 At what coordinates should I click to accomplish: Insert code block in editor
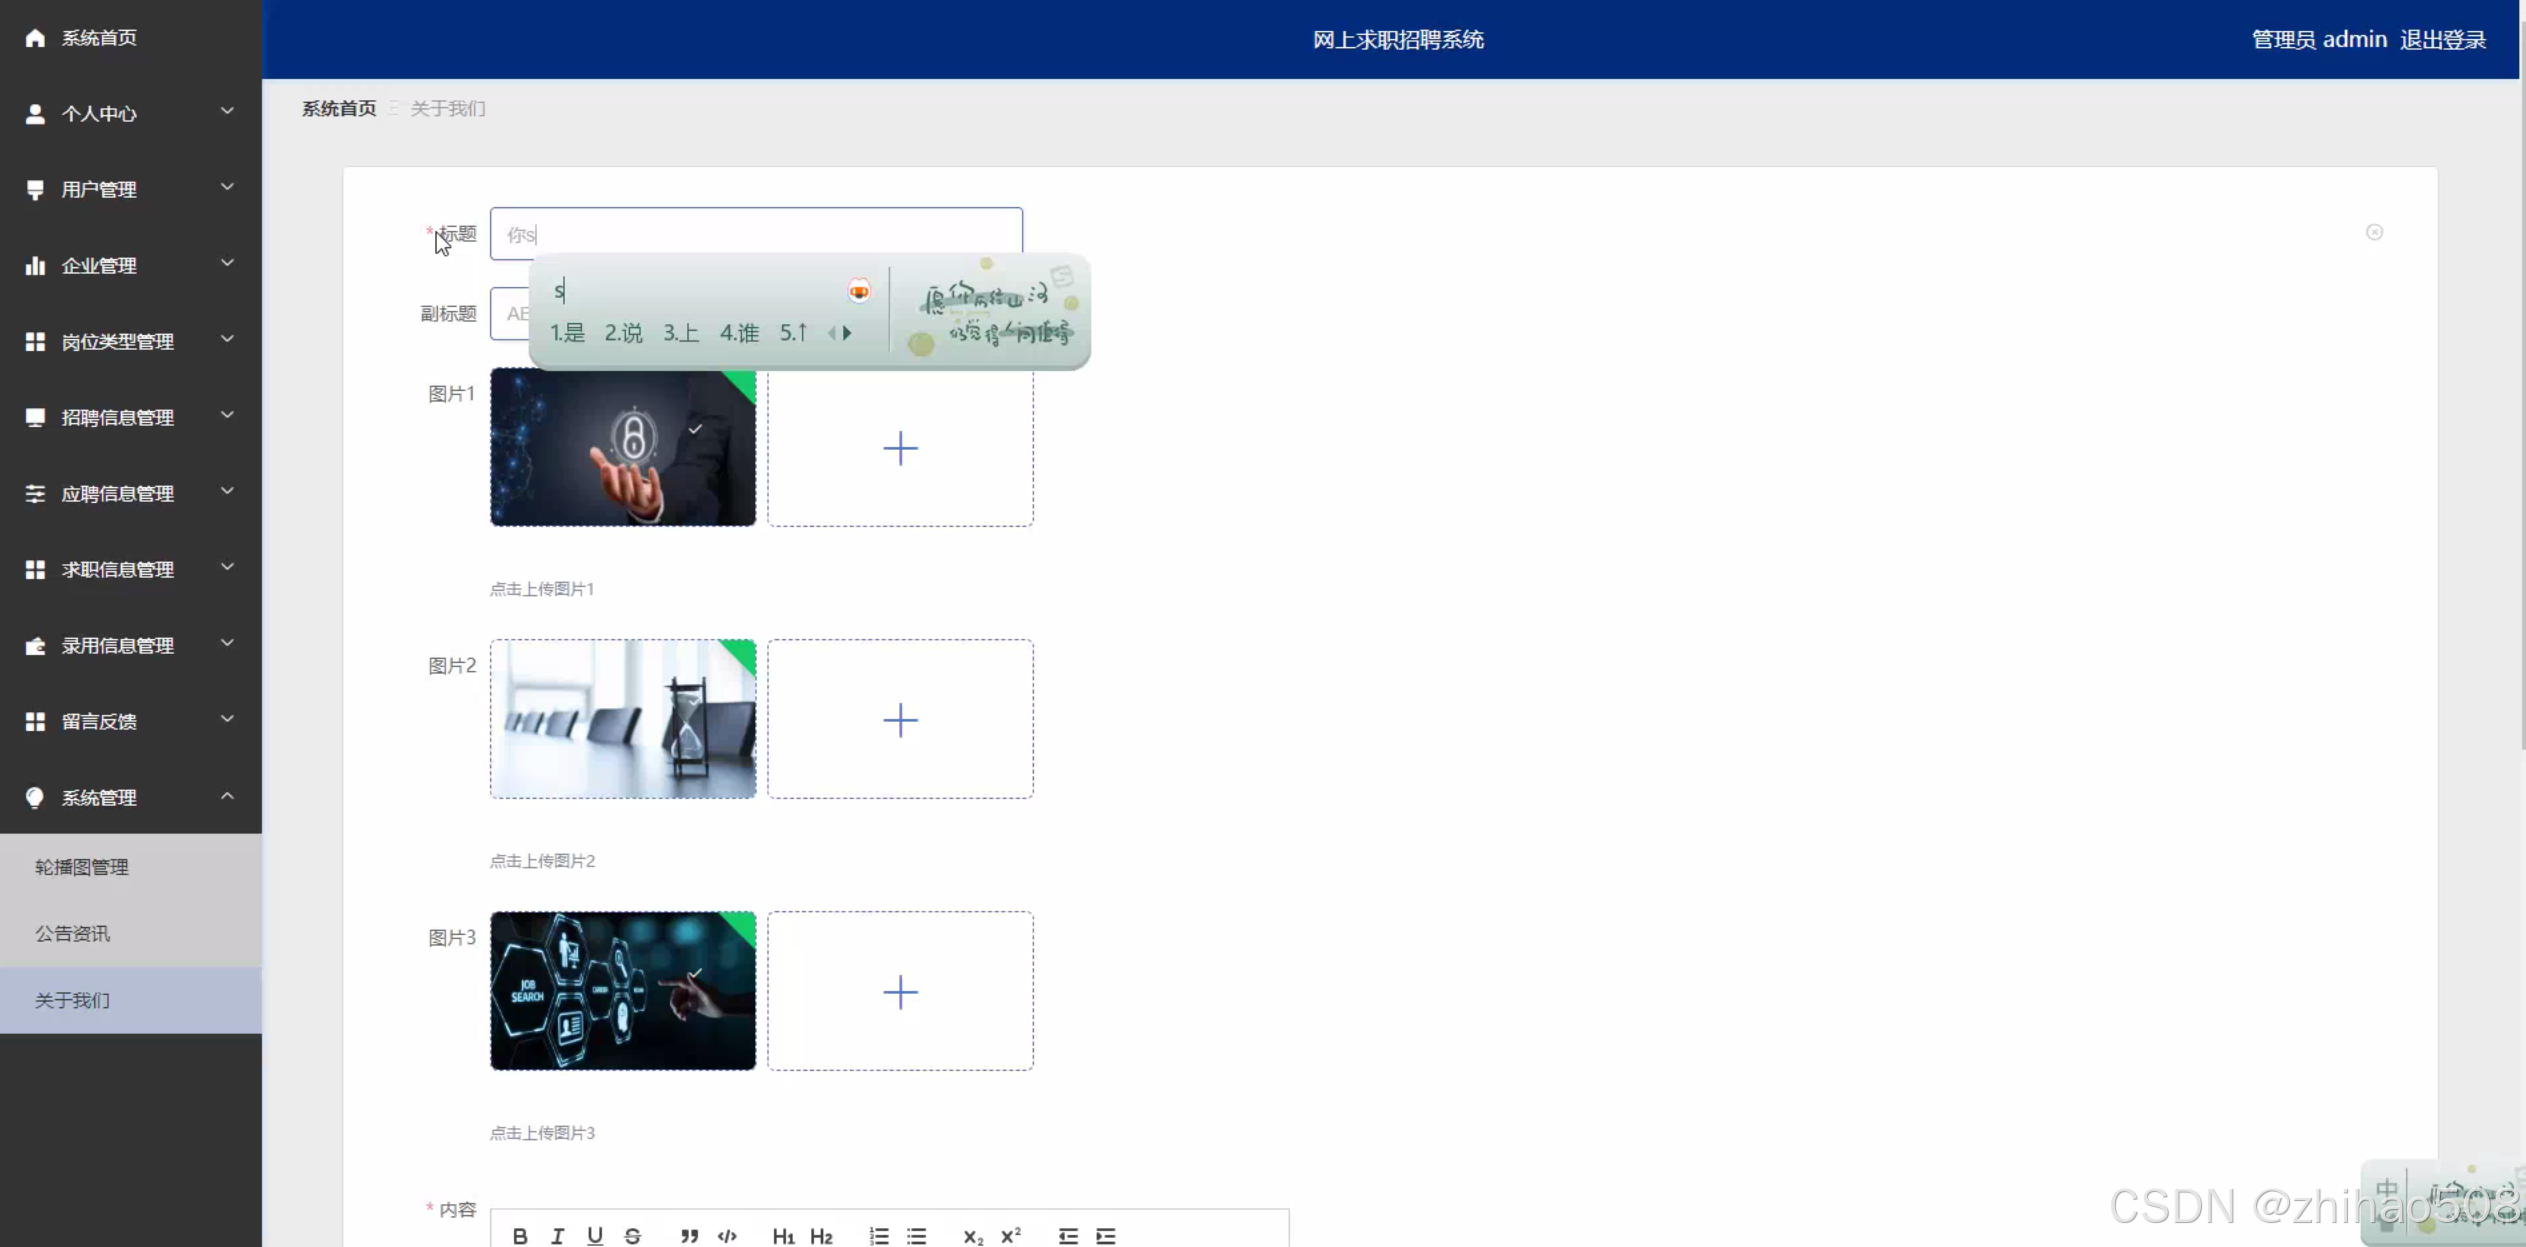pos(727,1236)
